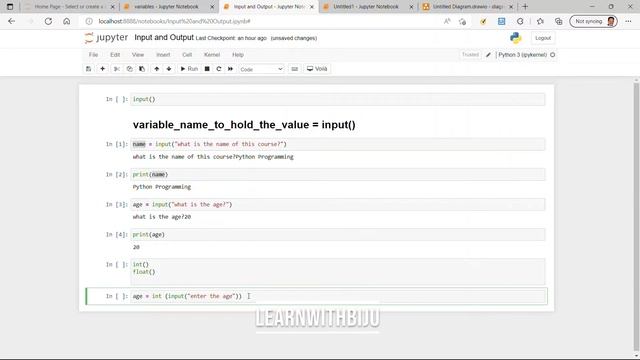Restart kernel and run all cells icon
This screenshot has width=640, height=360.
click(230, 69)
